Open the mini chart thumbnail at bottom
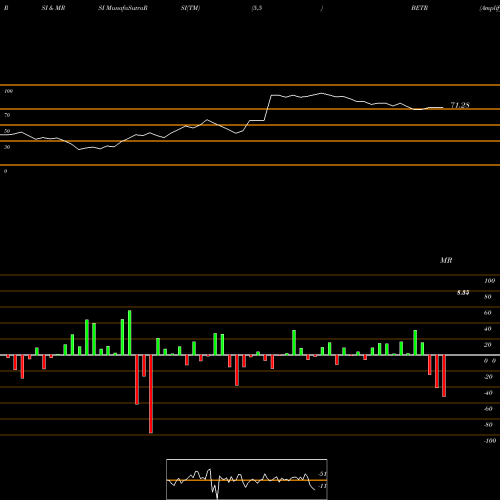This screenshot has width=500, height=500. [x=247, y=479]
